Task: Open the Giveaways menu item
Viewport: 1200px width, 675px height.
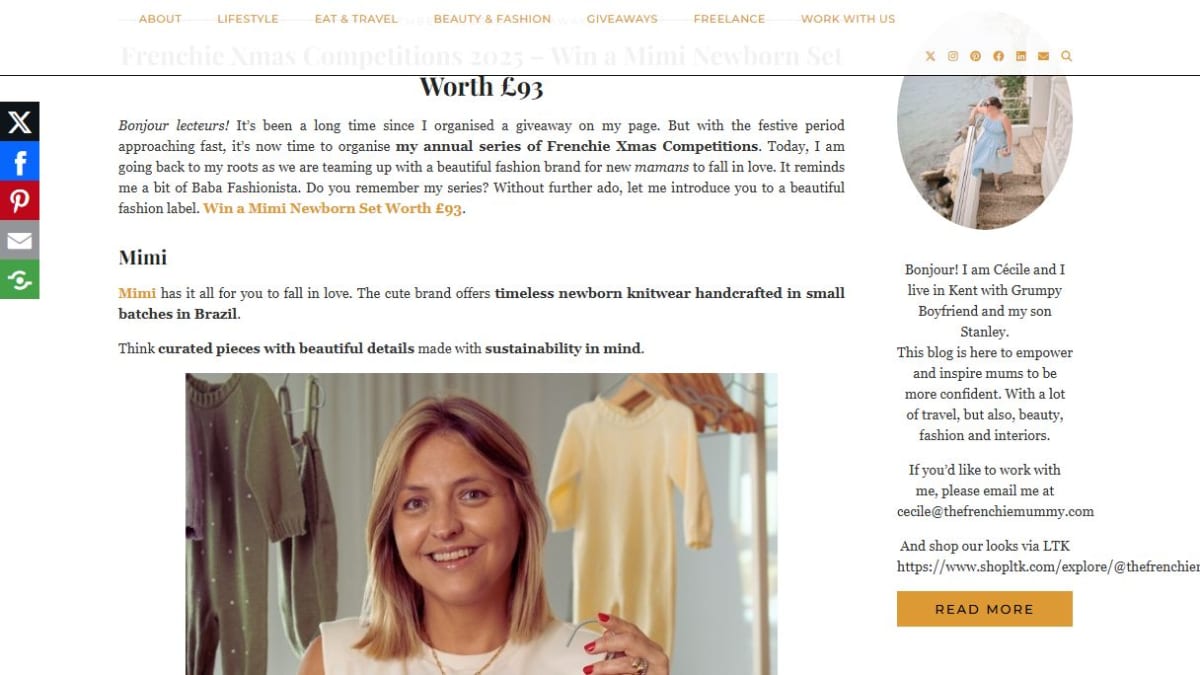Action: (x=622, y=19)
